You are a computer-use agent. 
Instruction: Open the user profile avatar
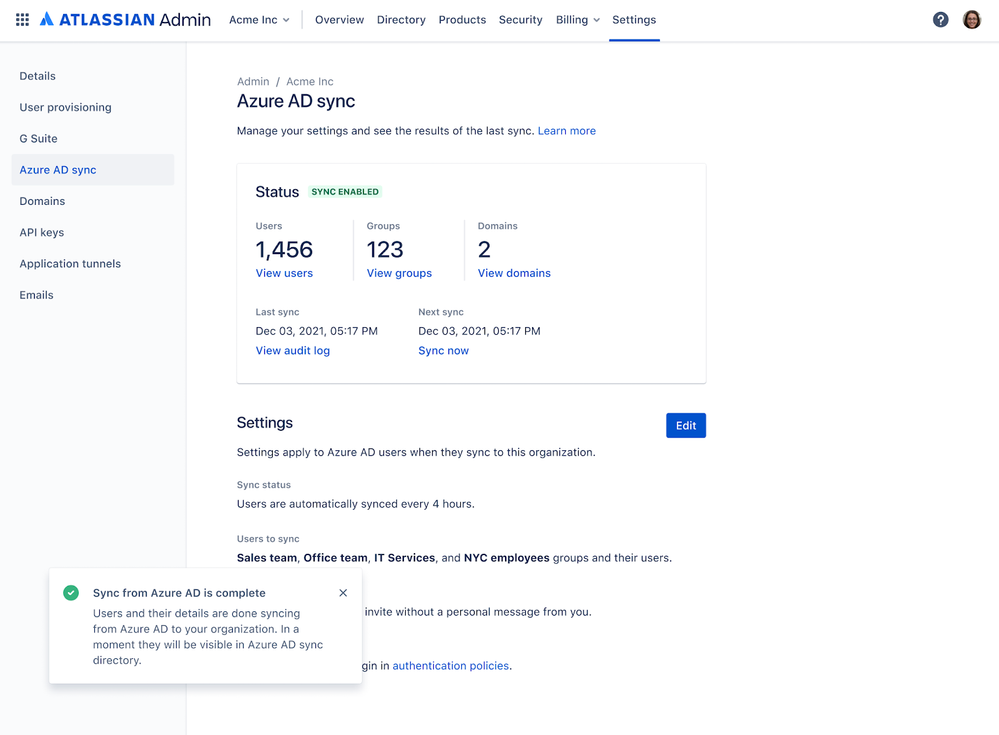972,20
